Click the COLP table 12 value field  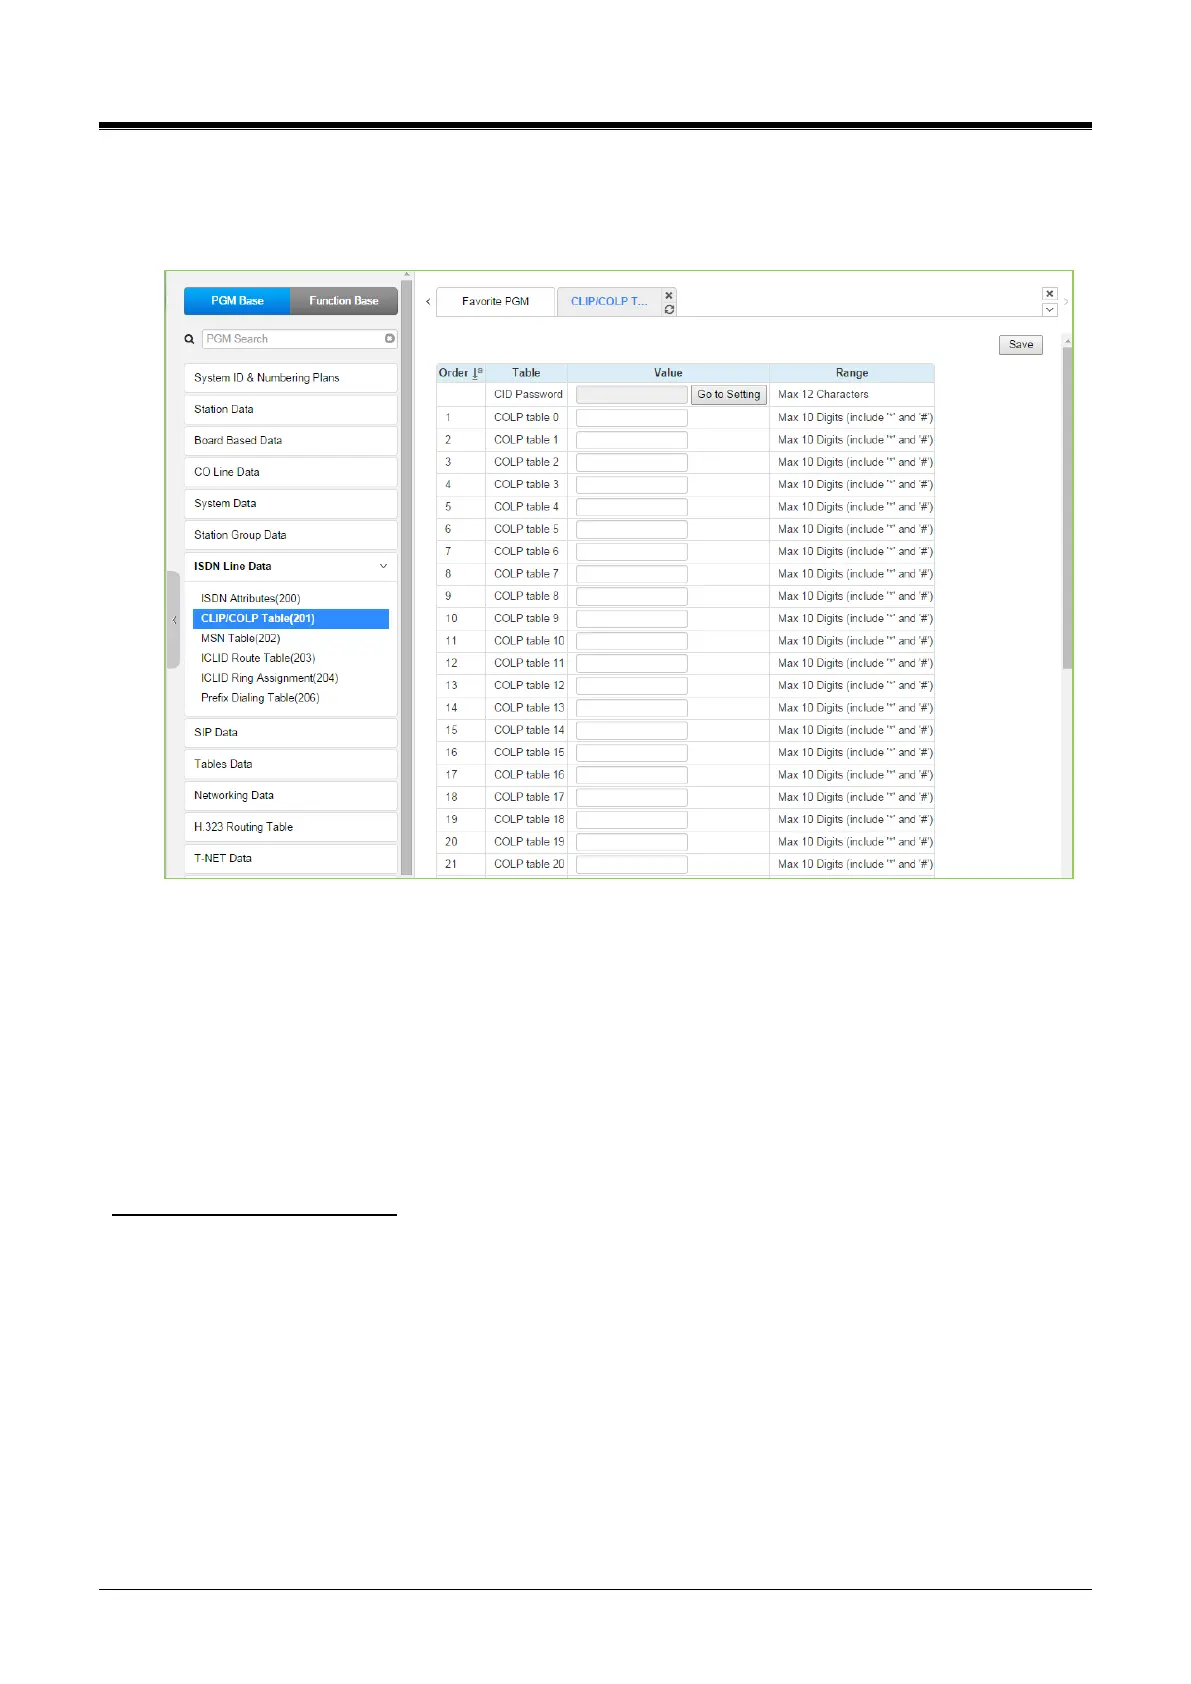coord(632,686)
